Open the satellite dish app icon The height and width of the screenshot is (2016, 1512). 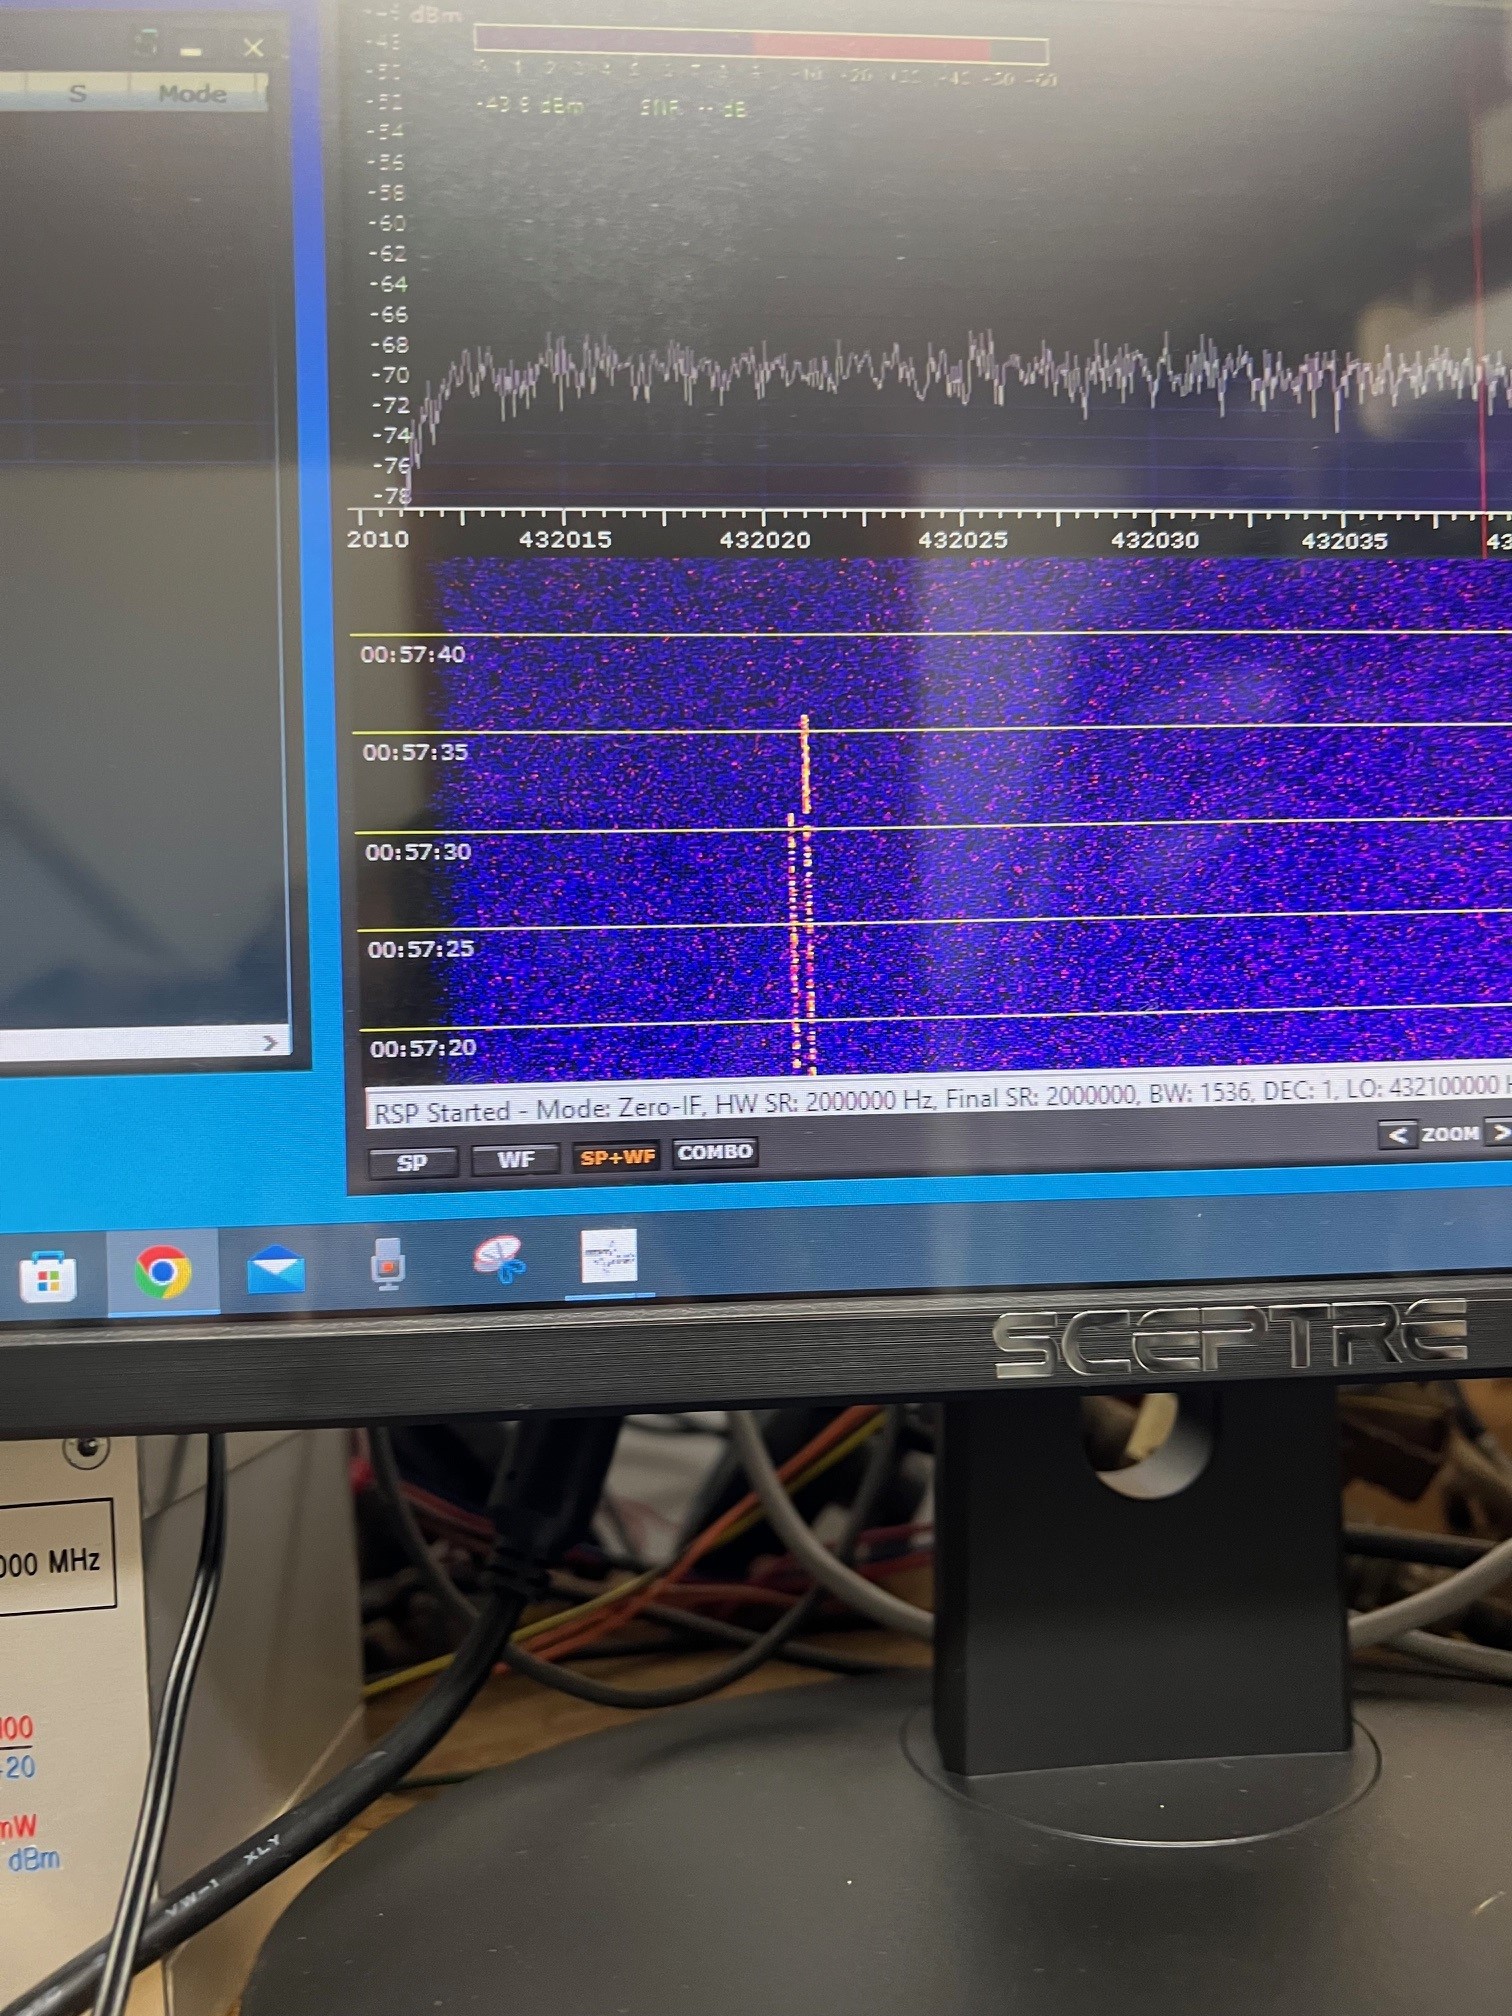coord(500,1260)
